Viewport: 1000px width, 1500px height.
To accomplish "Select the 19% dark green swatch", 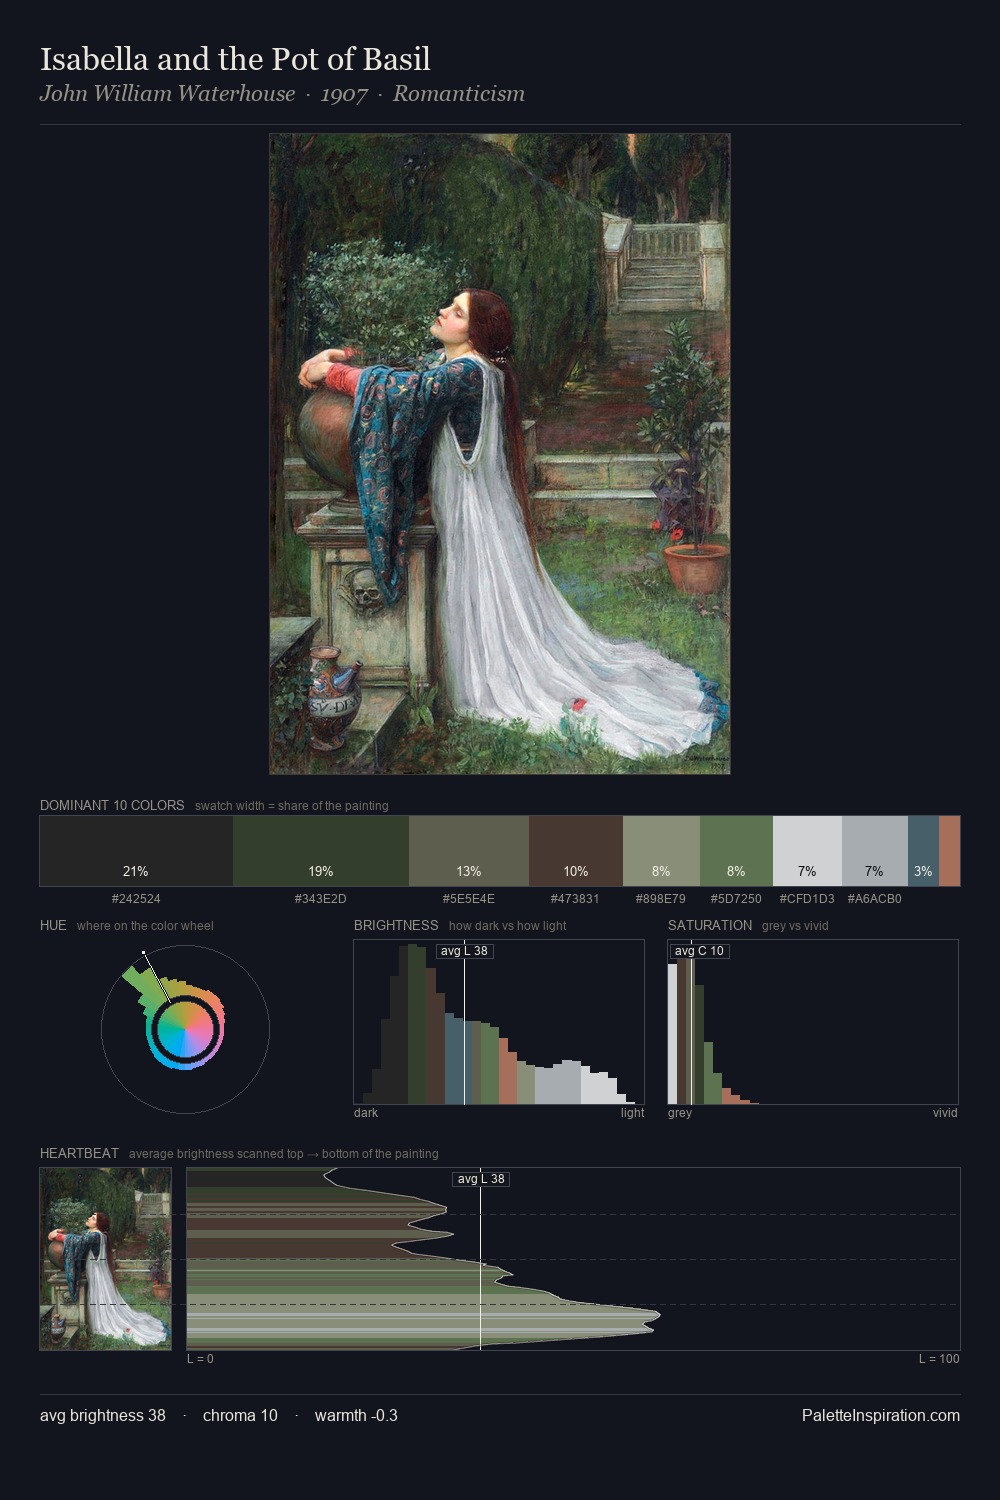I will pos(321,851).
